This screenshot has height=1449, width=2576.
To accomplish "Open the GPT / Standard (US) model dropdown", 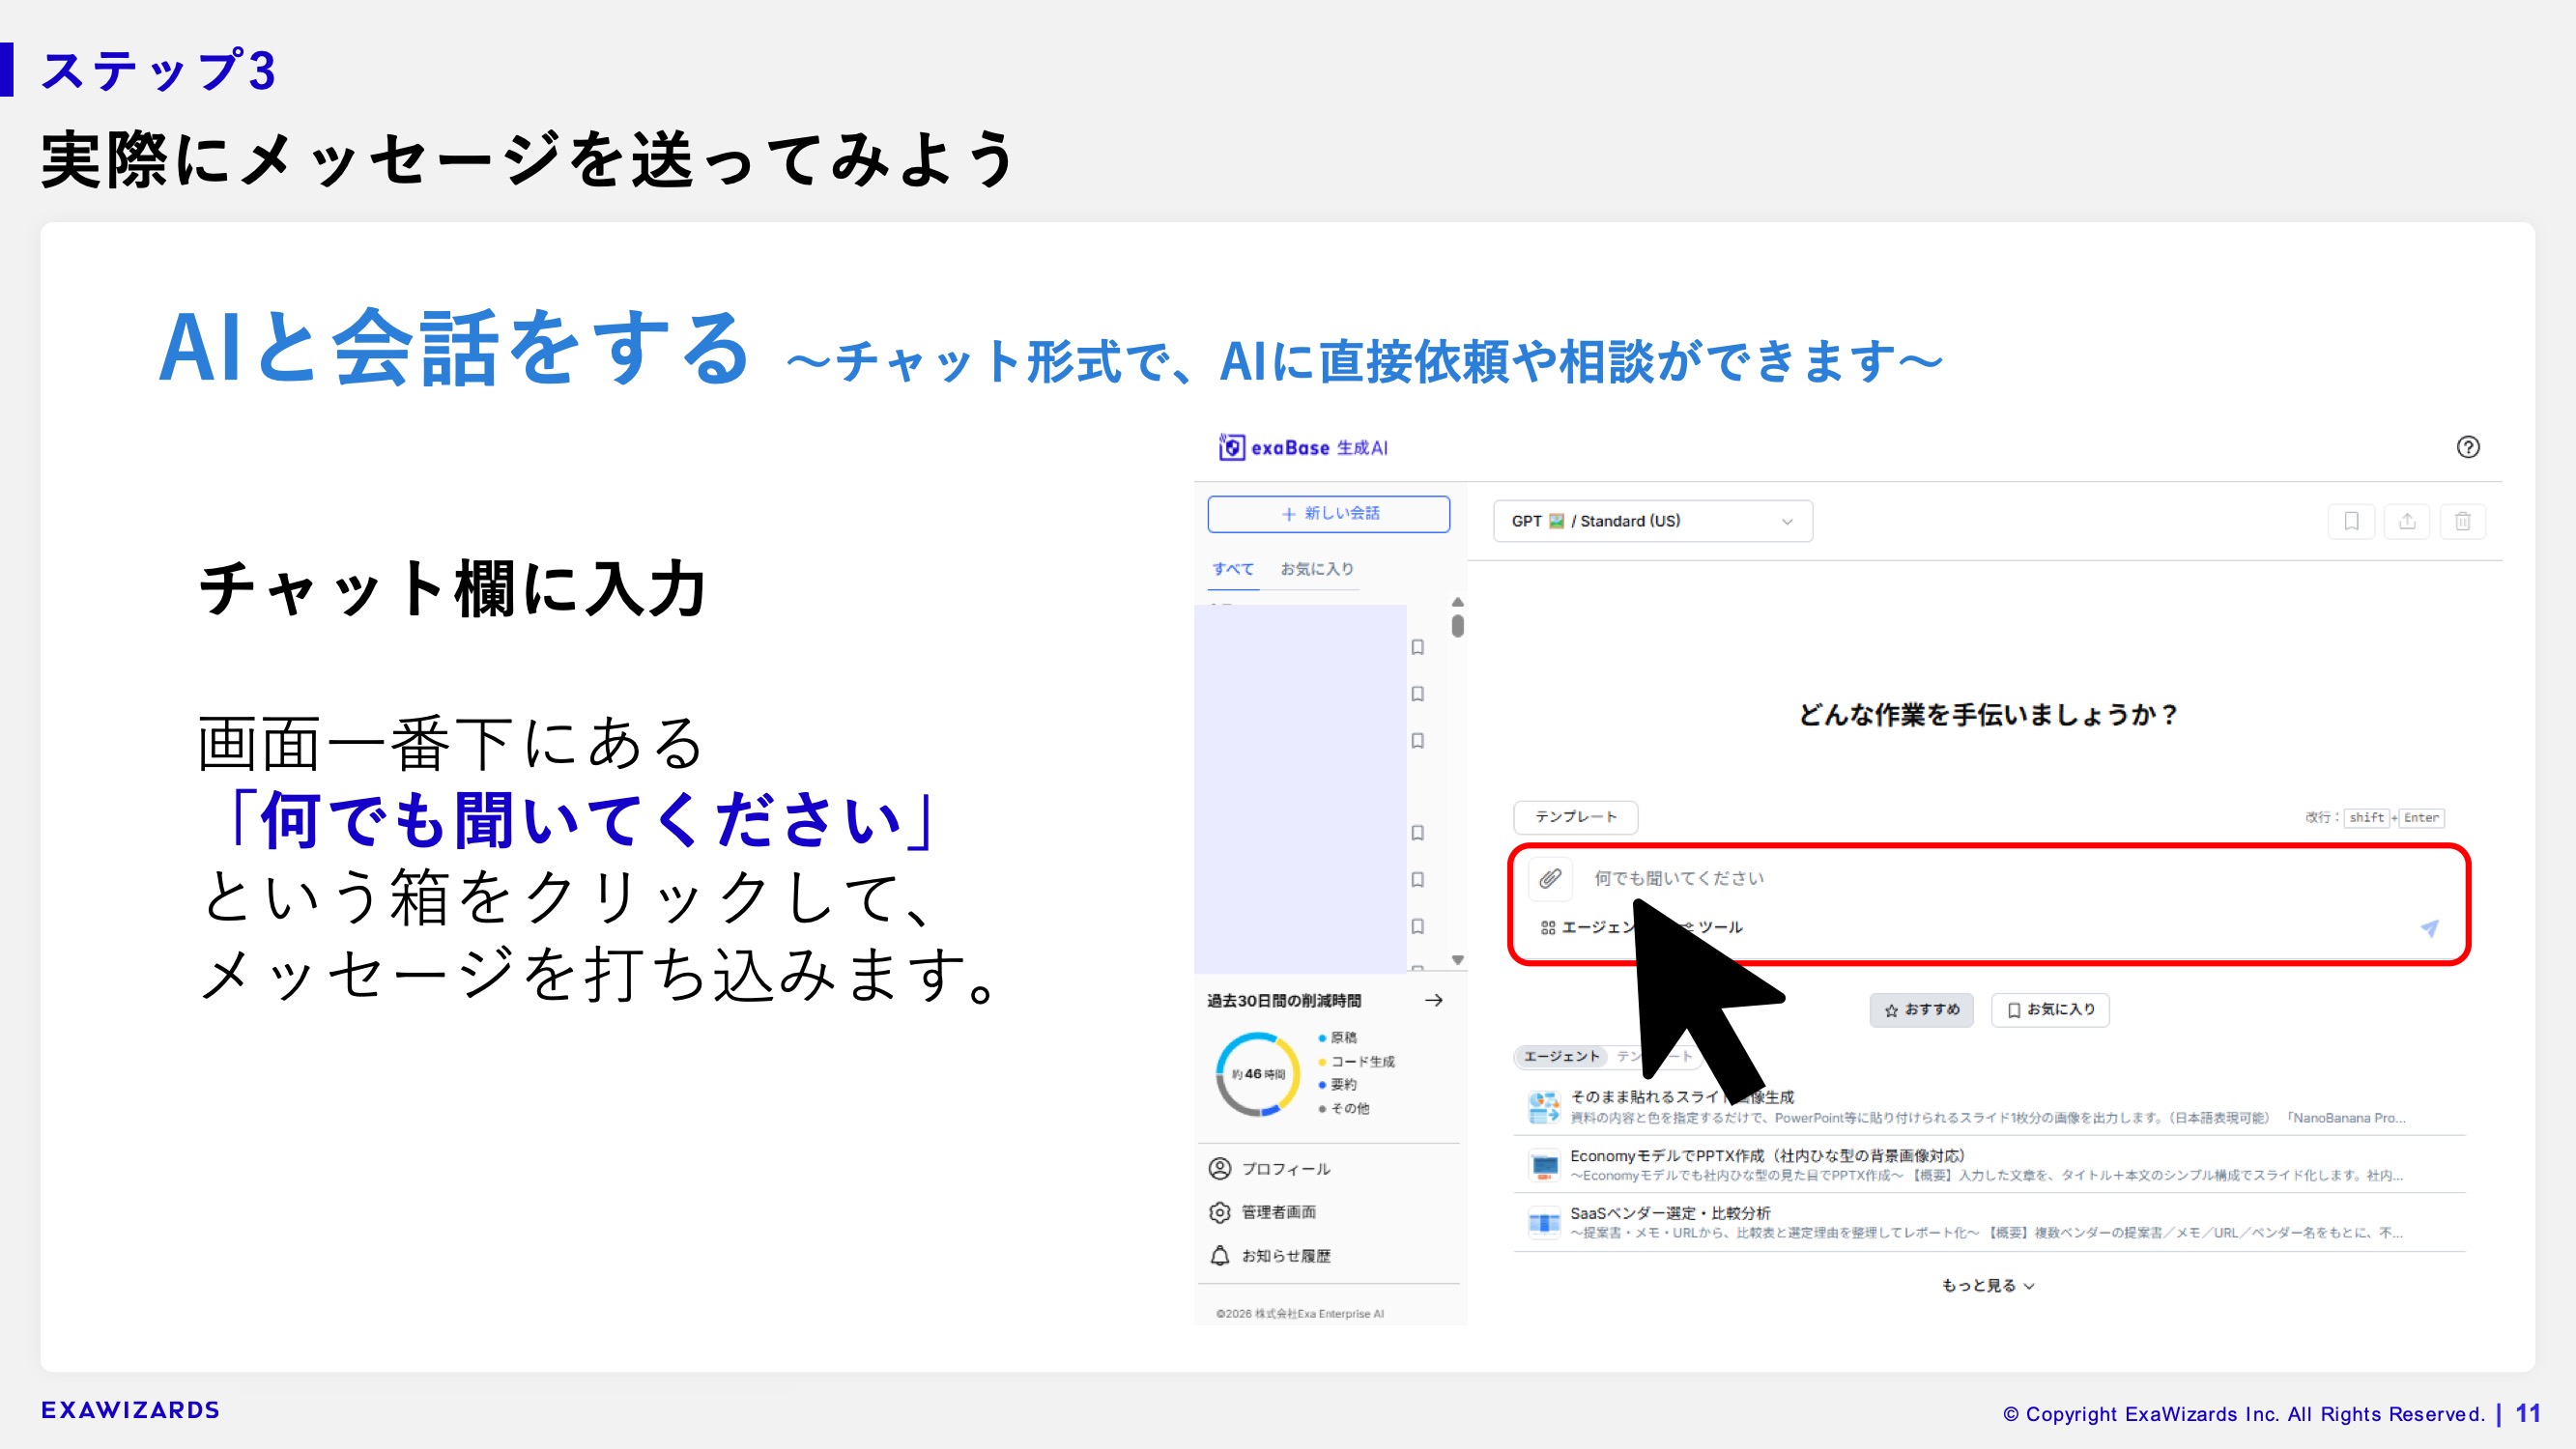I will coord(1652,521).
